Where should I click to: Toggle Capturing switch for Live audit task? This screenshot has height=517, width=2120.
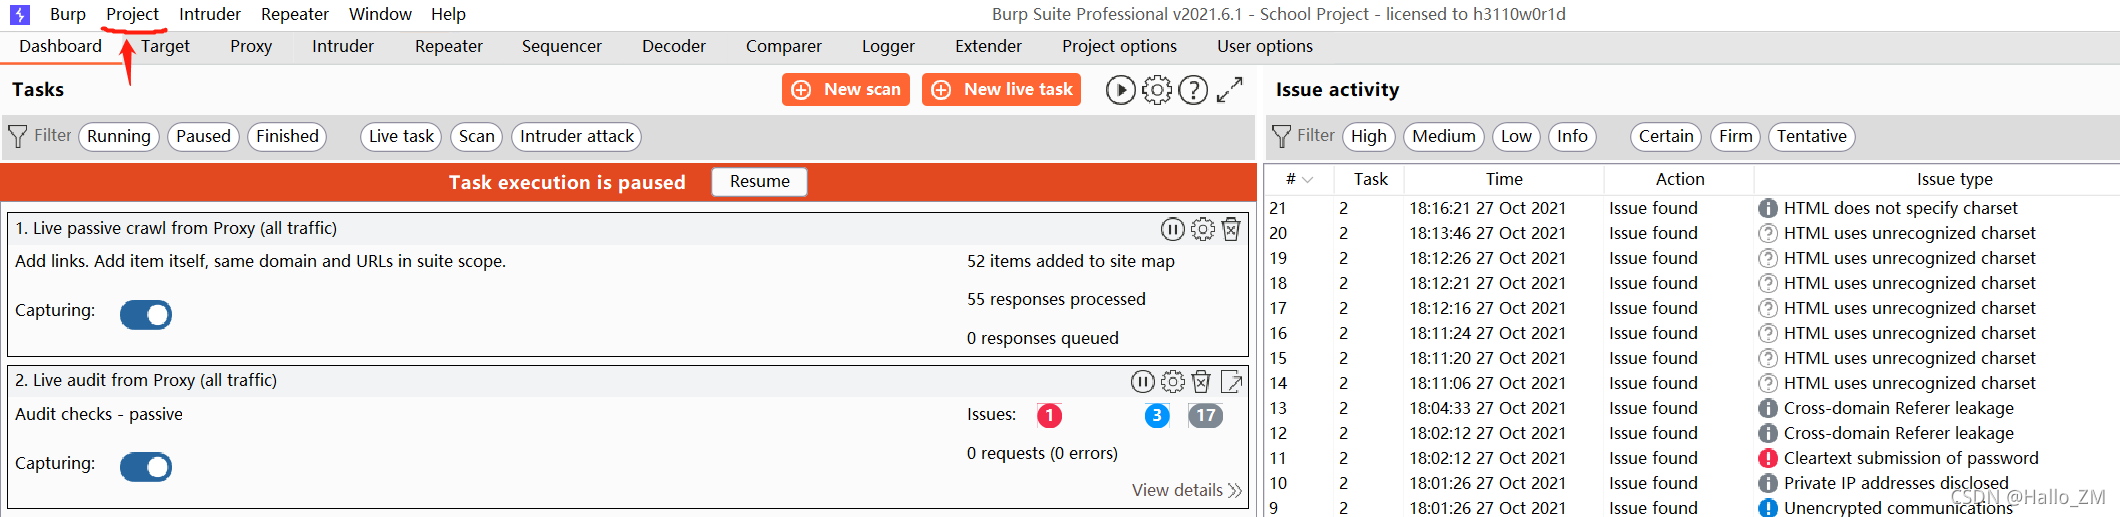coord(146,466)
